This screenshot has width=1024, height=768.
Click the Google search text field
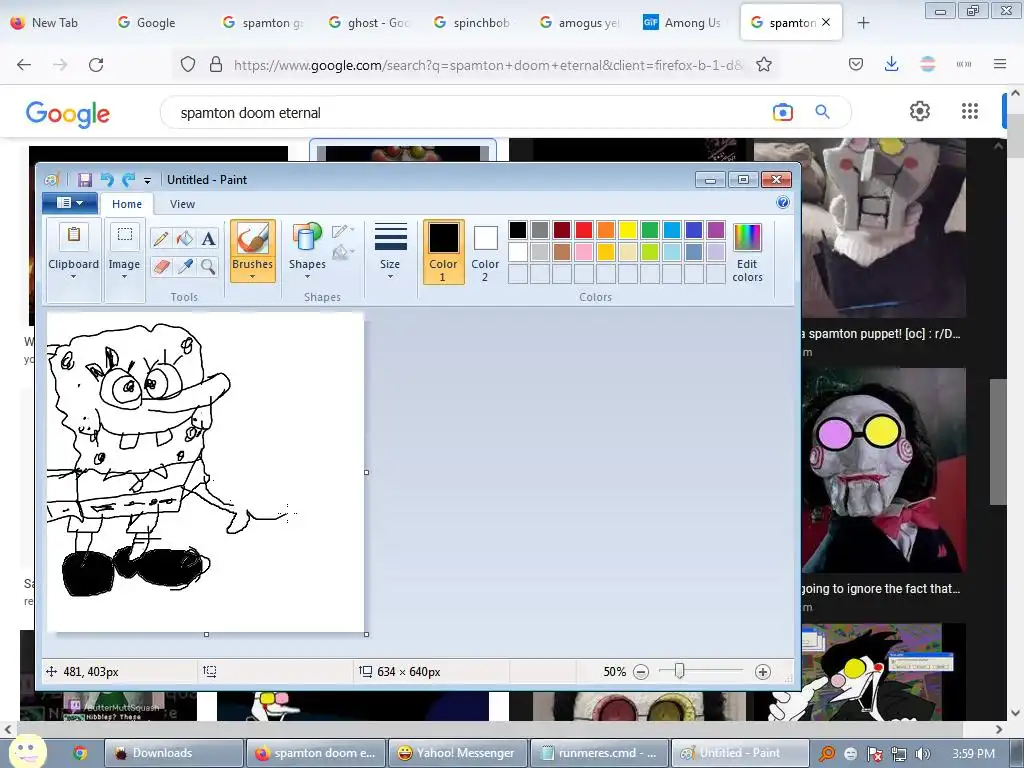click(x=470, y=113)
